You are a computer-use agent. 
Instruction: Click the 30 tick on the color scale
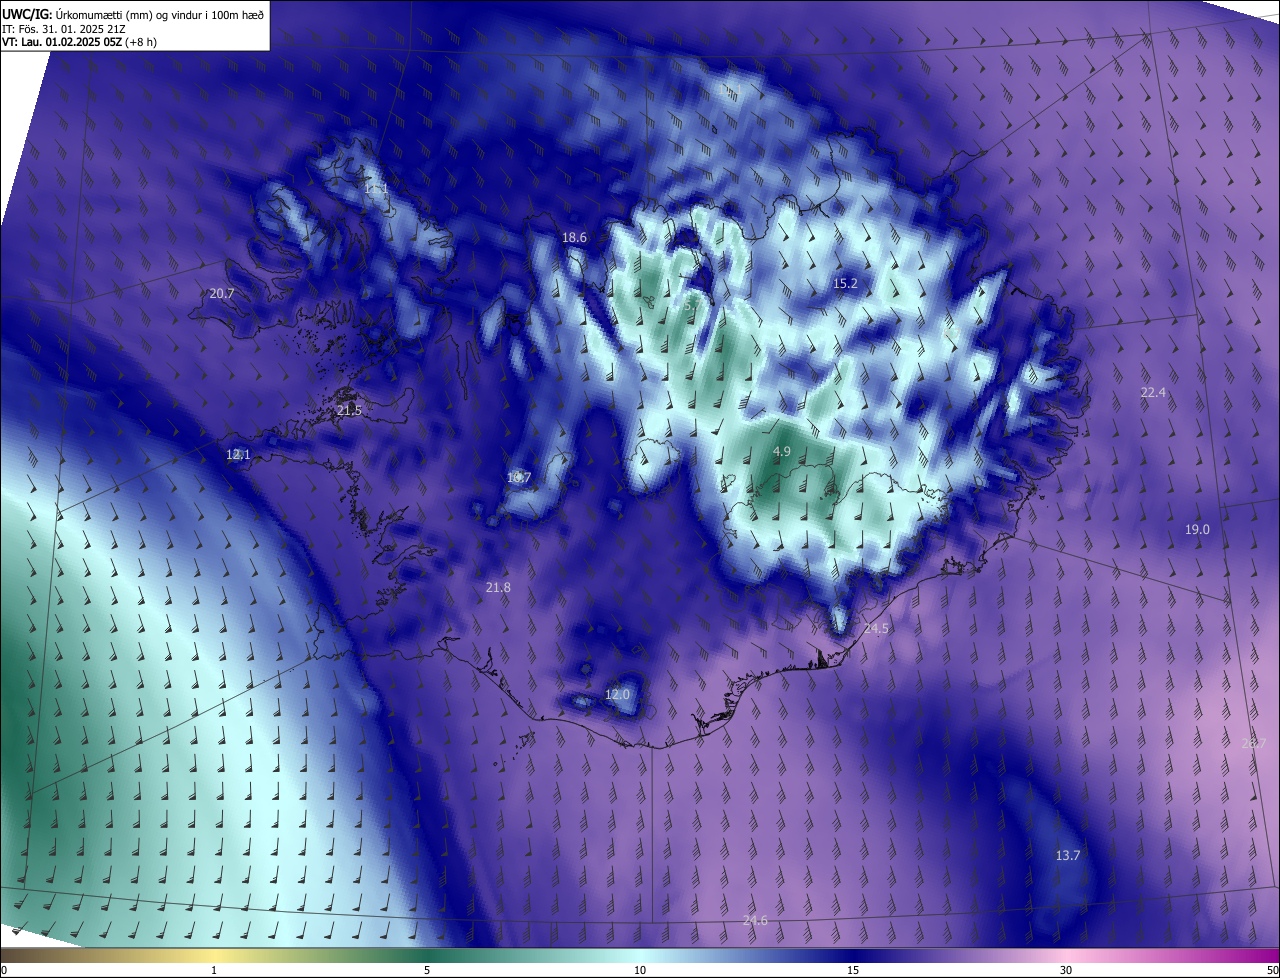1066,971
